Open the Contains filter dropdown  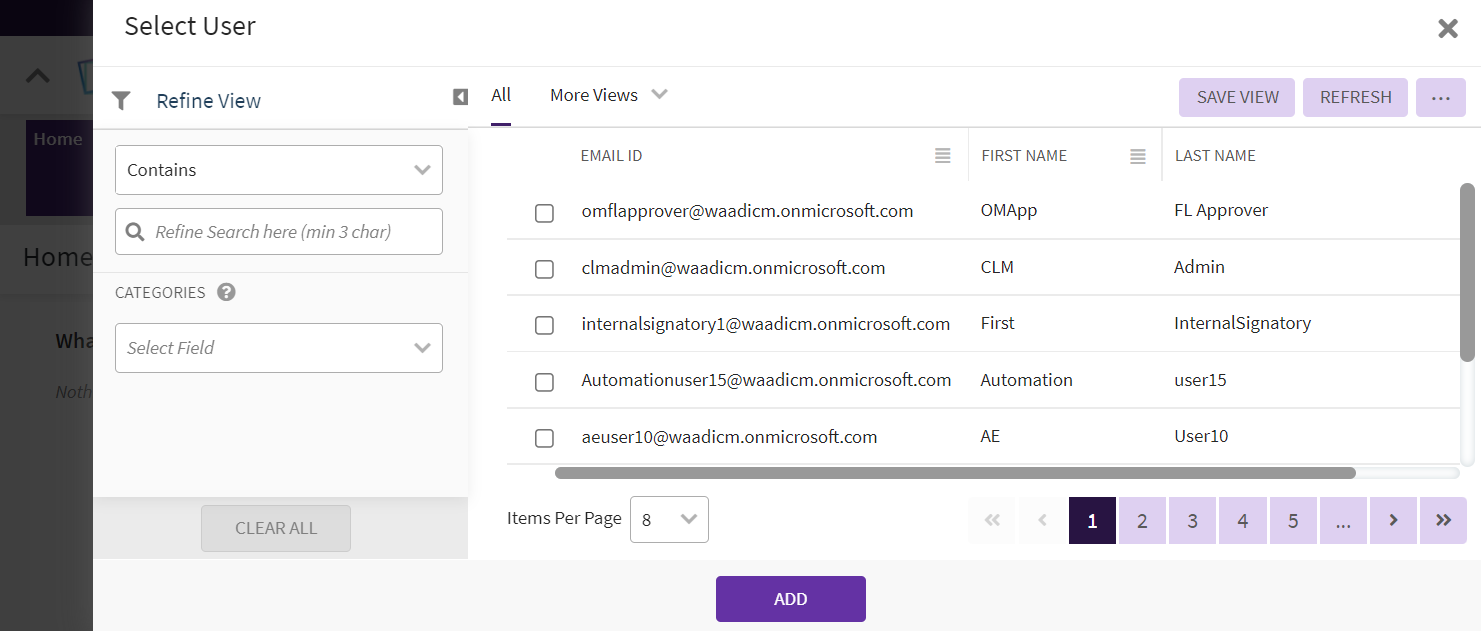[x=279, y=170]
